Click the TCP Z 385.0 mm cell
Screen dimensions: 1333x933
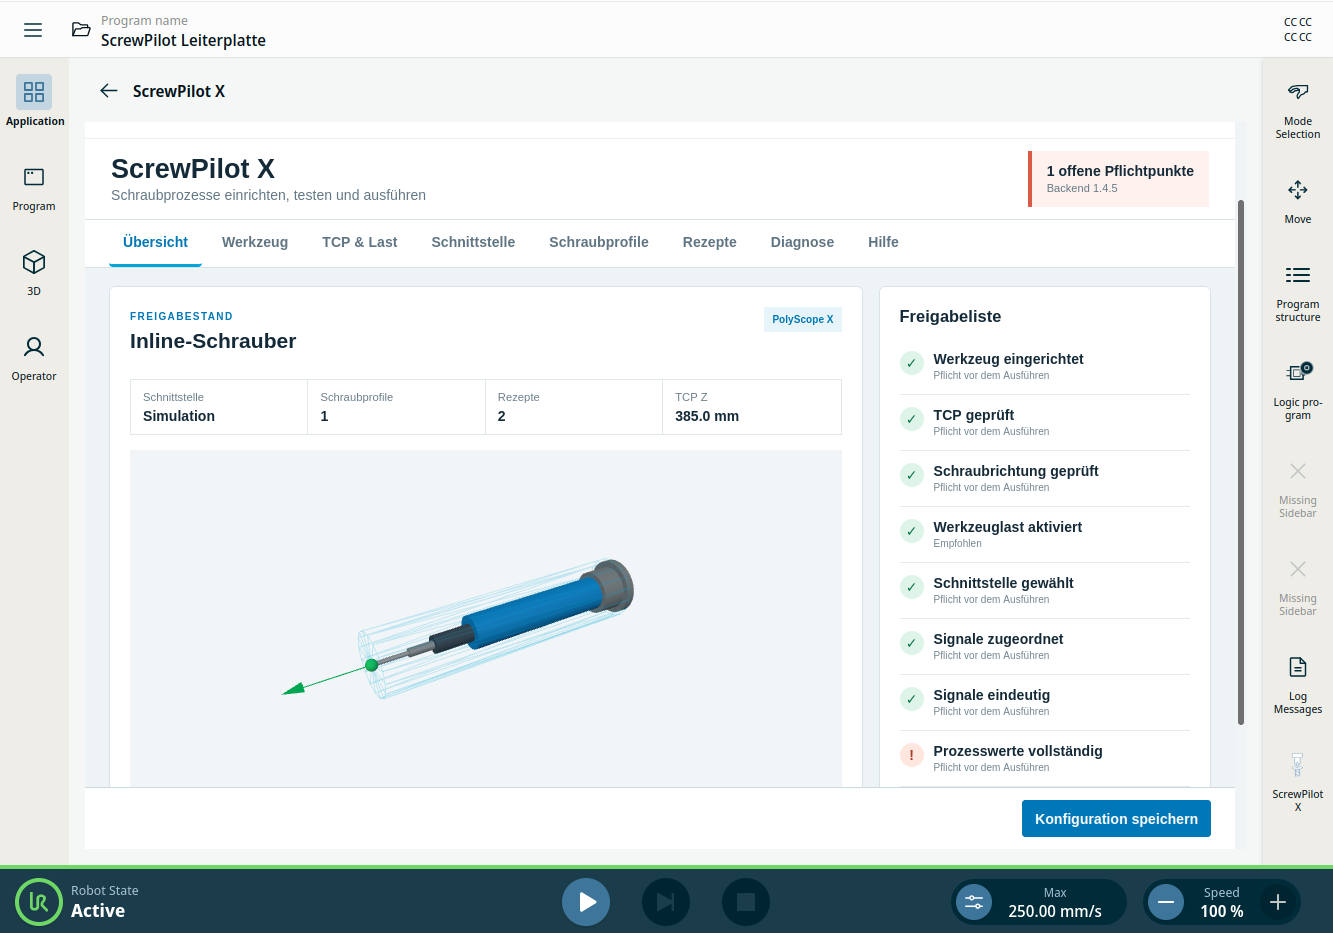click(752, 407)
